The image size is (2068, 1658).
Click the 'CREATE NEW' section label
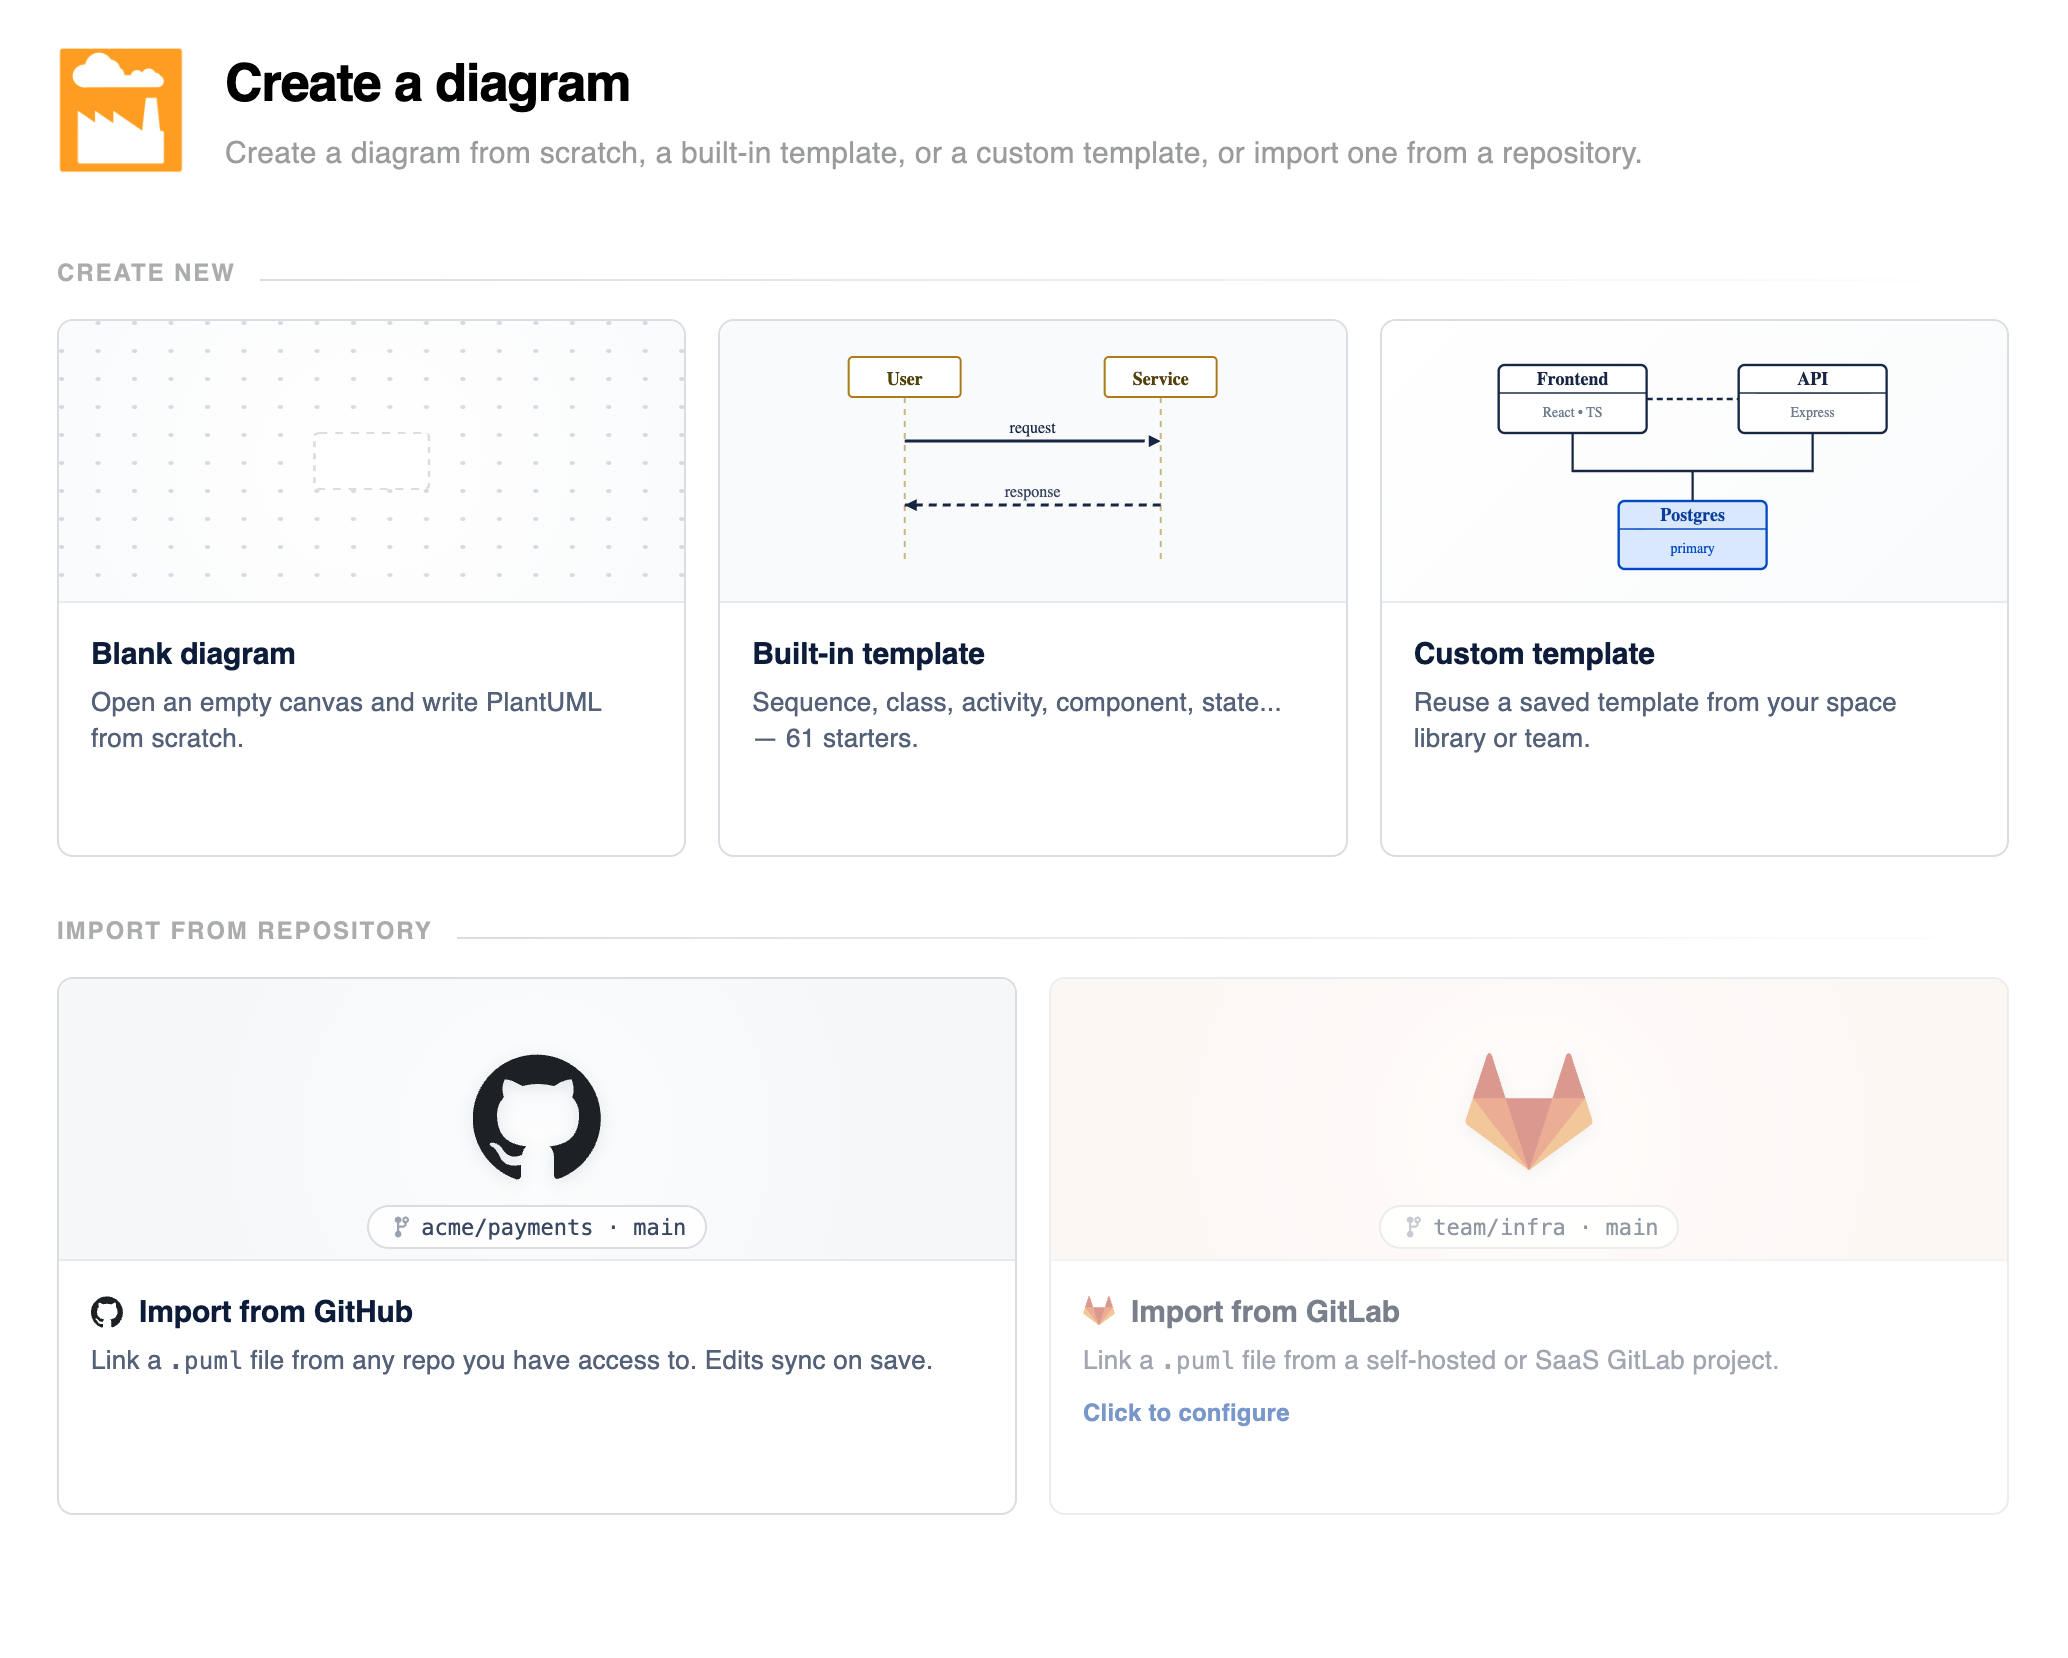point(146,273)
